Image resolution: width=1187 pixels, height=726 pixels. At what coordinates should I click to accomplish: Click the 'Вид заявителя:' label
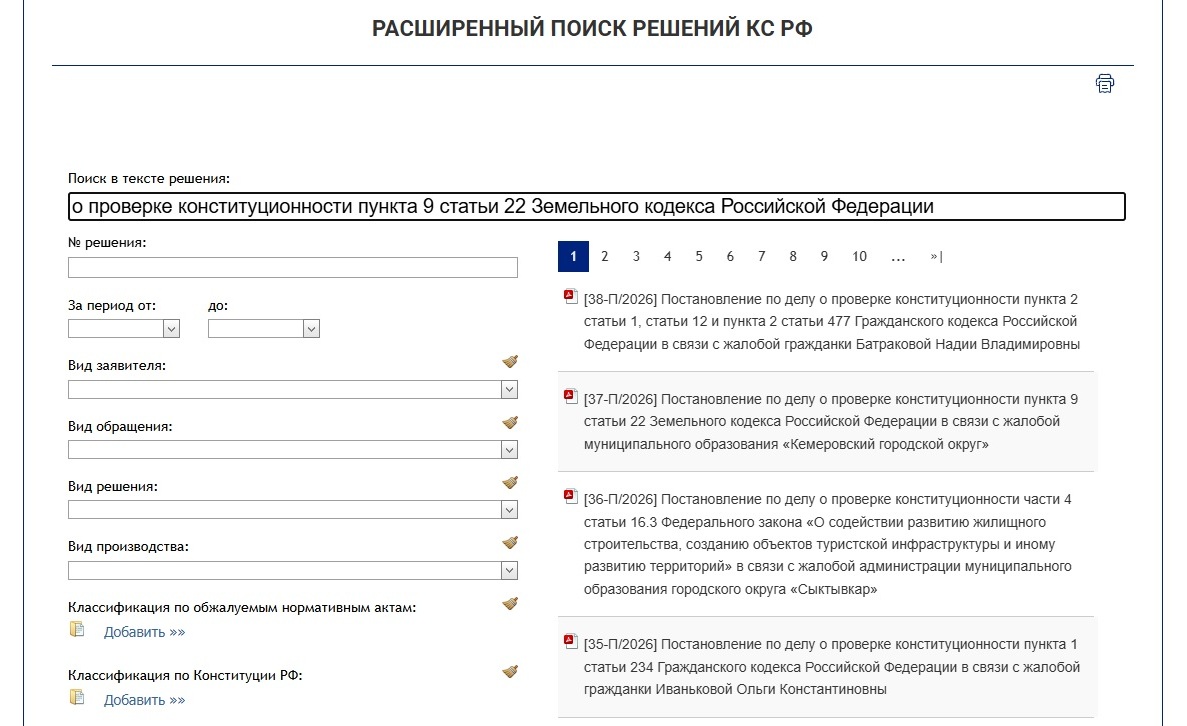tap(117, 366)
